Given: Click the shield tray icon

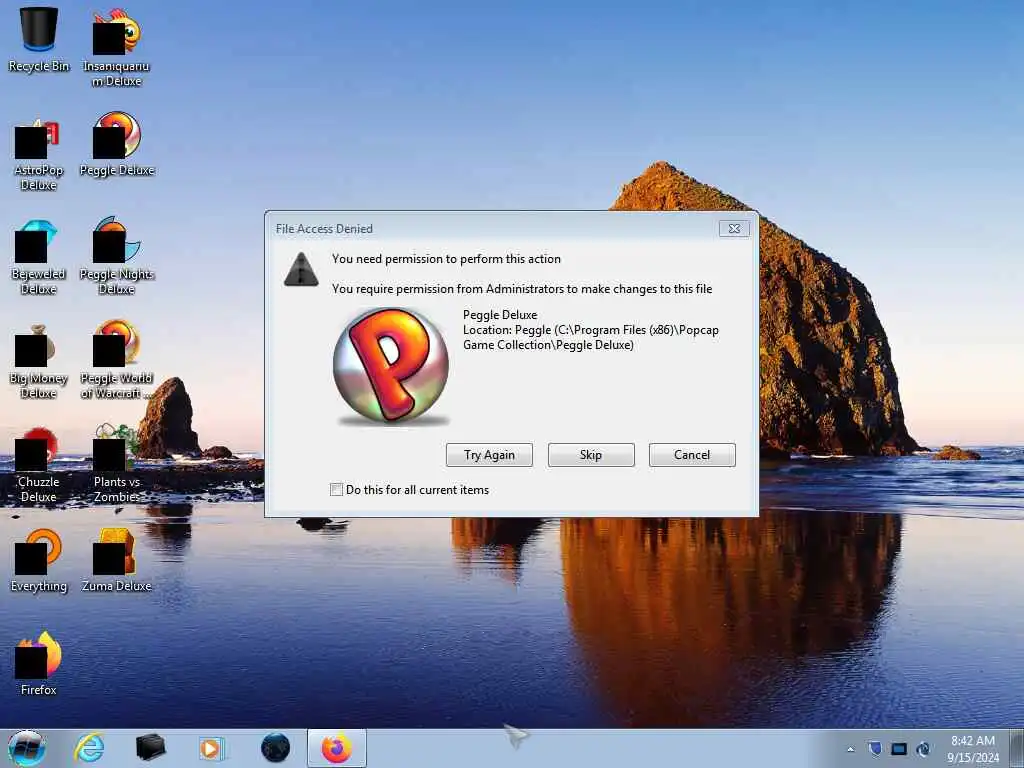Looking at the screenshot, I should (x=874, y=749).
